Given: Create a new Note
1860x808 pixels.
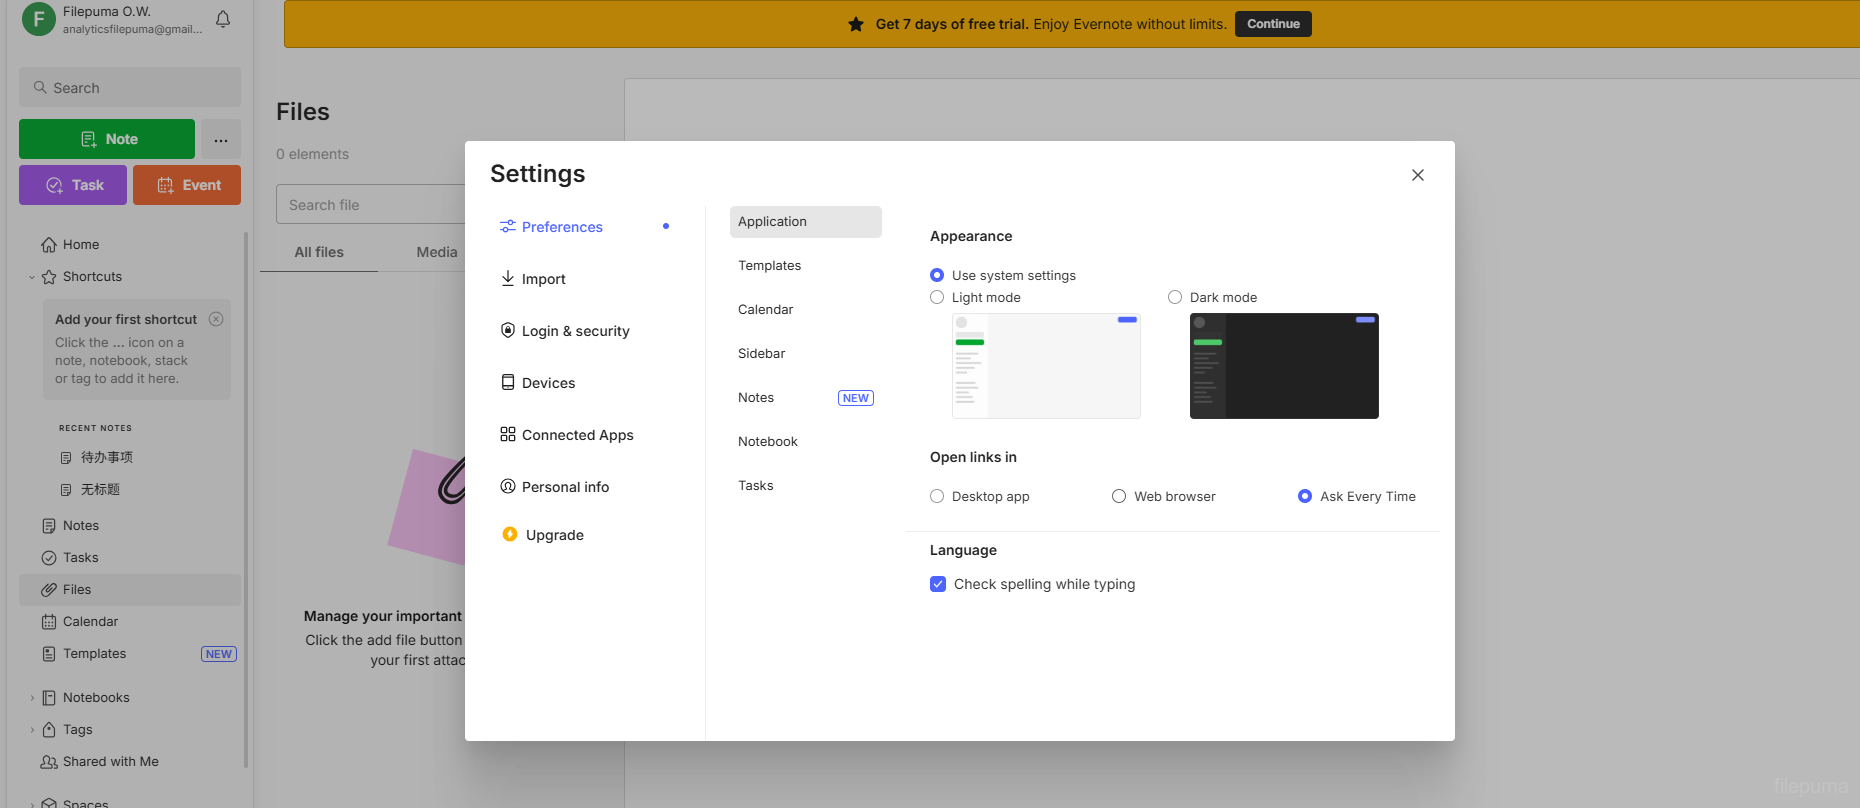Looking at the screenshot, I should click(107, 139).
